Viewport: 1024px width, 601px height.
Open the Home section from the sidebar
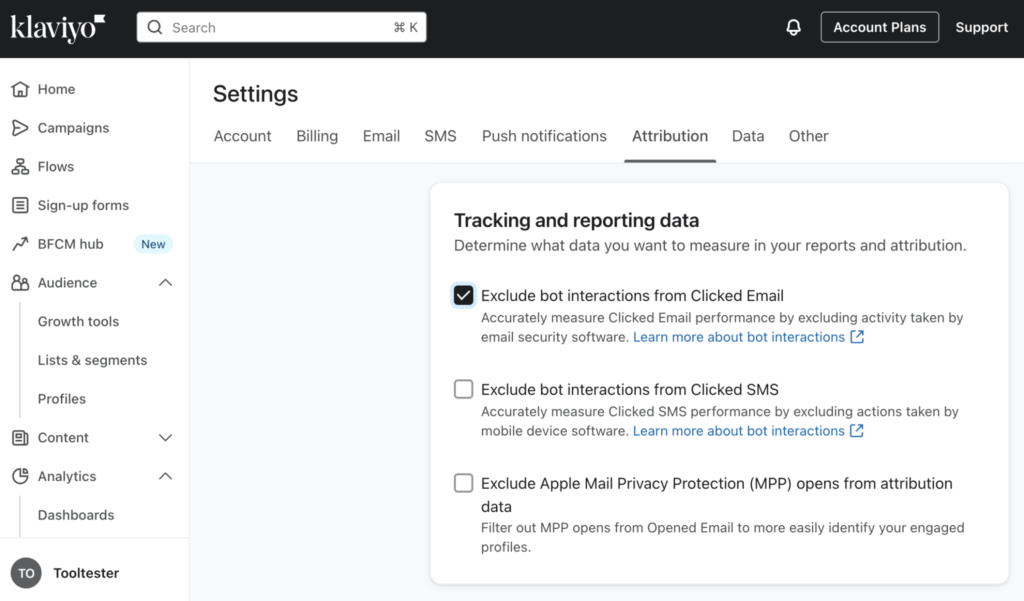tap(23, 89)
